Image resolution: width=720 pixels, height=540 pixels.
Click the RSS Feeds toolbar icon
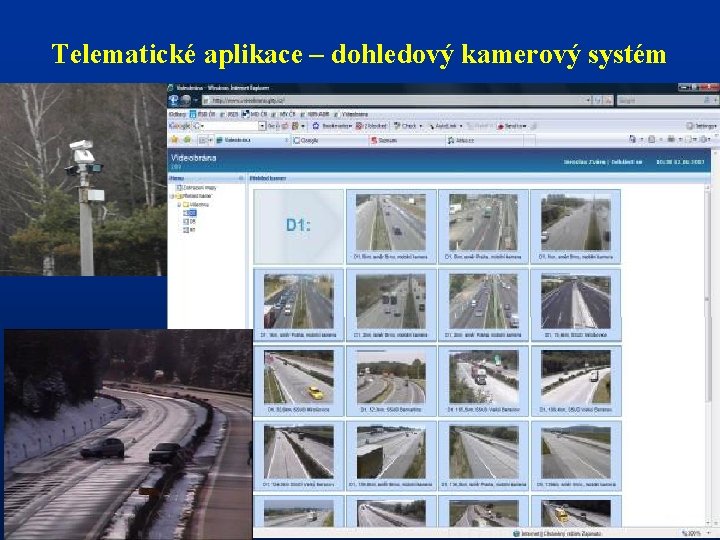[x=652, y=139]
